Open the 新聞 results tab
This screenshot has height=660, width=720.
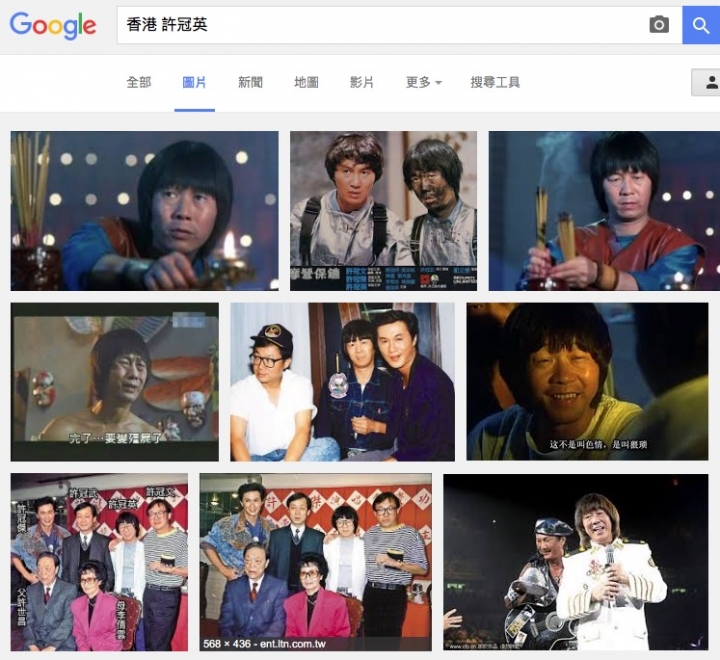250,83
